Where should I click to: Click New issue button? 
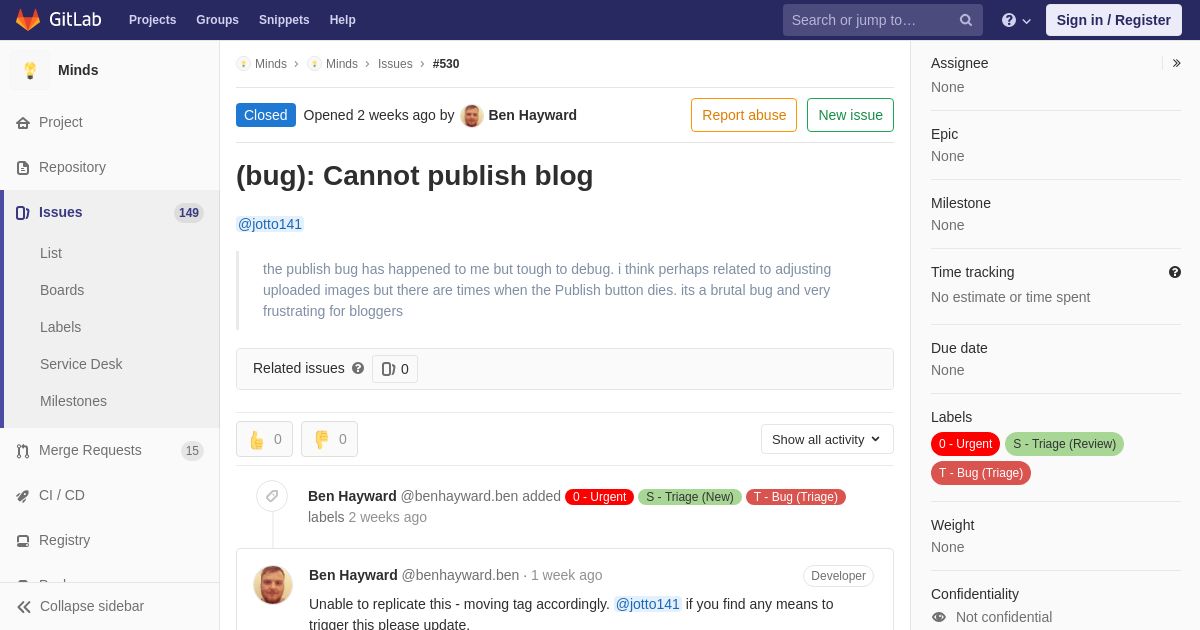pos(850,115)
